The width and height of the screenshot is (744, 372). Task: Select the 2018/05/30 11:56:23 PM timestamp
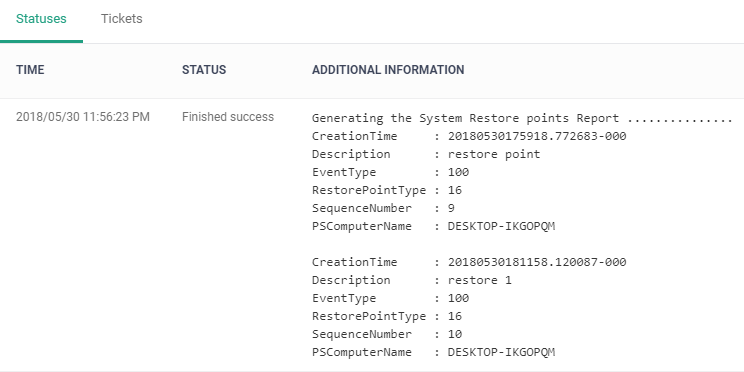(x=83, y=117)
